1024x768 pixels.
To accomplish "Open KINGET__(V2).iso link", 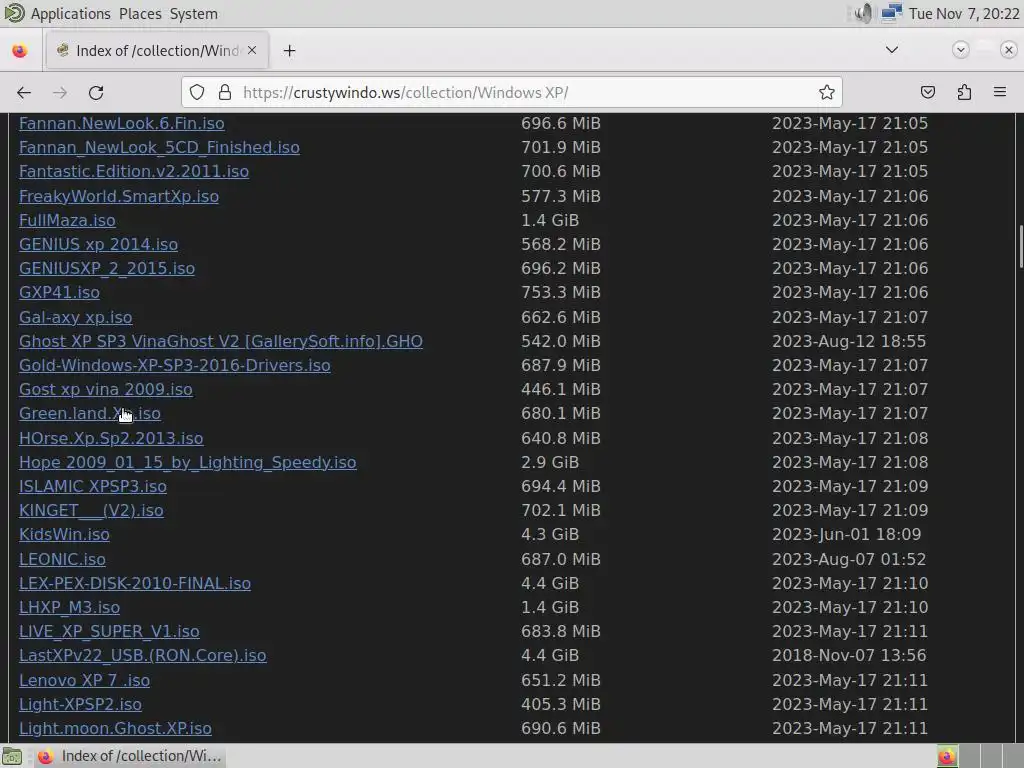I will click(91, 511).
